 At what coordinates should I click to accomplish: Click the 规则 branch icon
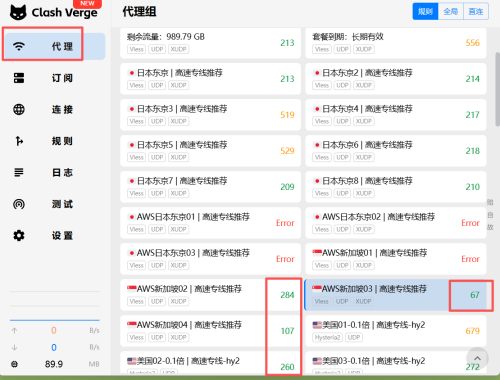click(19, 141)
